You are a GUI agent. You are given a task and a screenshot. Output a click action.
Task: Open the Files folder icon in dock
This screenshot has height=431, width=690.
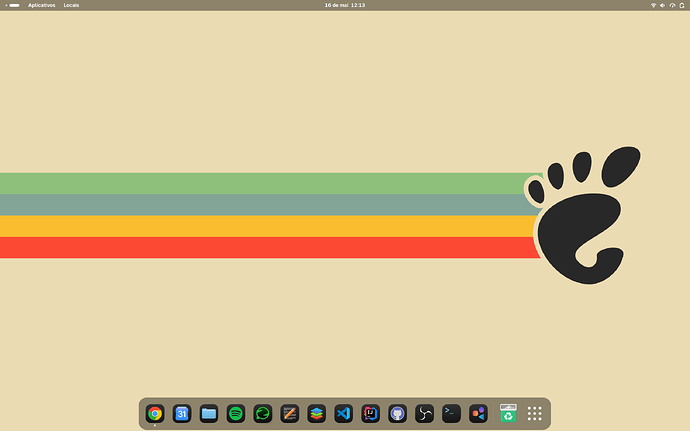pos(209,413)
